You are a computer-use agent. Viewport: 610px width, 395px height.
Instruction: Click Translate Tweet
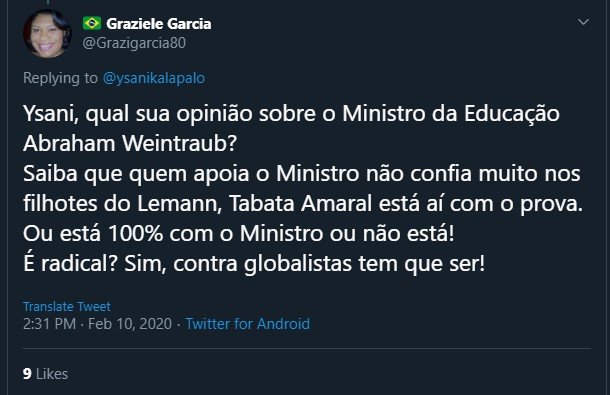67,306
